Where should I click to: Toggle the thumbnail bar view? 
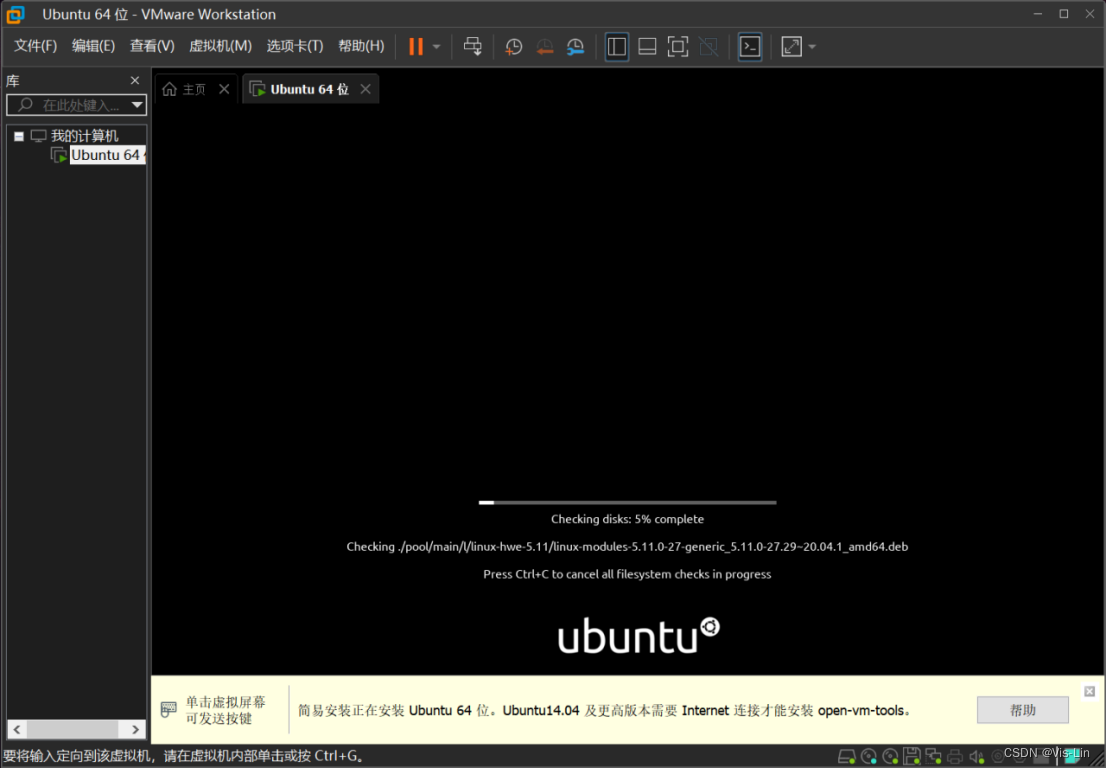tap(647, 47)
